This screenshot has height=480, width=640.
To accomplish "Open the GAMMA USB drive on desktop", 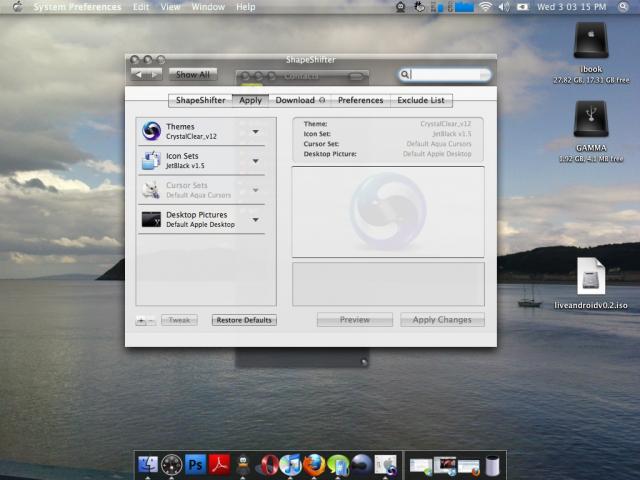I will tap(591, 118).
